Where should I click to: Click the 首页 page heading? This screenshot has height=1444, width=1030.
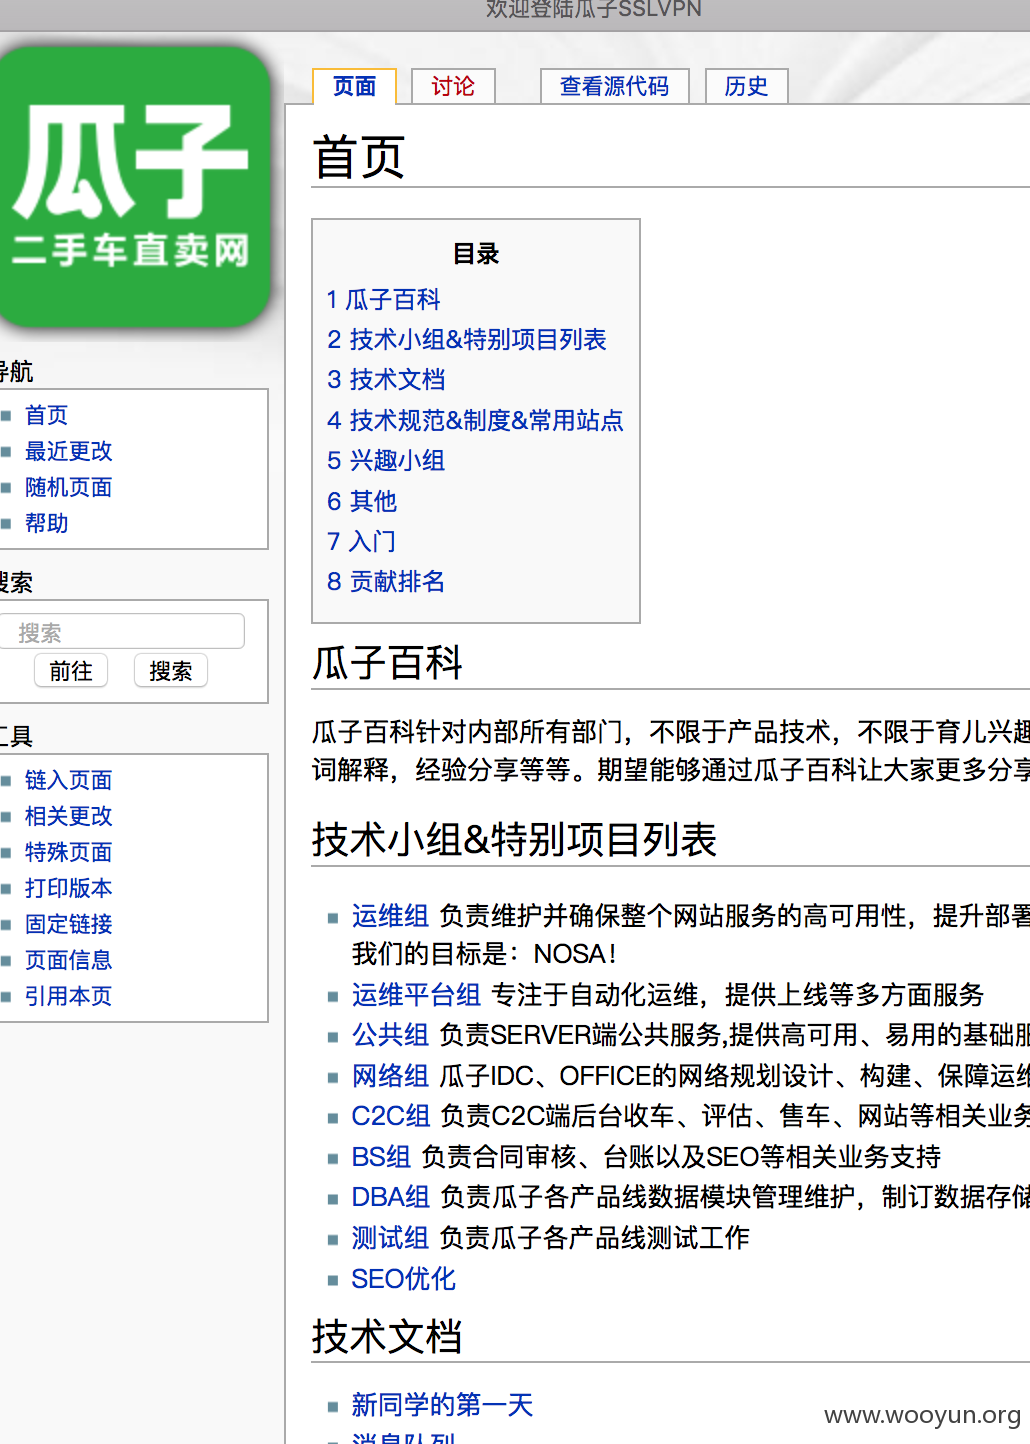(x=359, y=158)
